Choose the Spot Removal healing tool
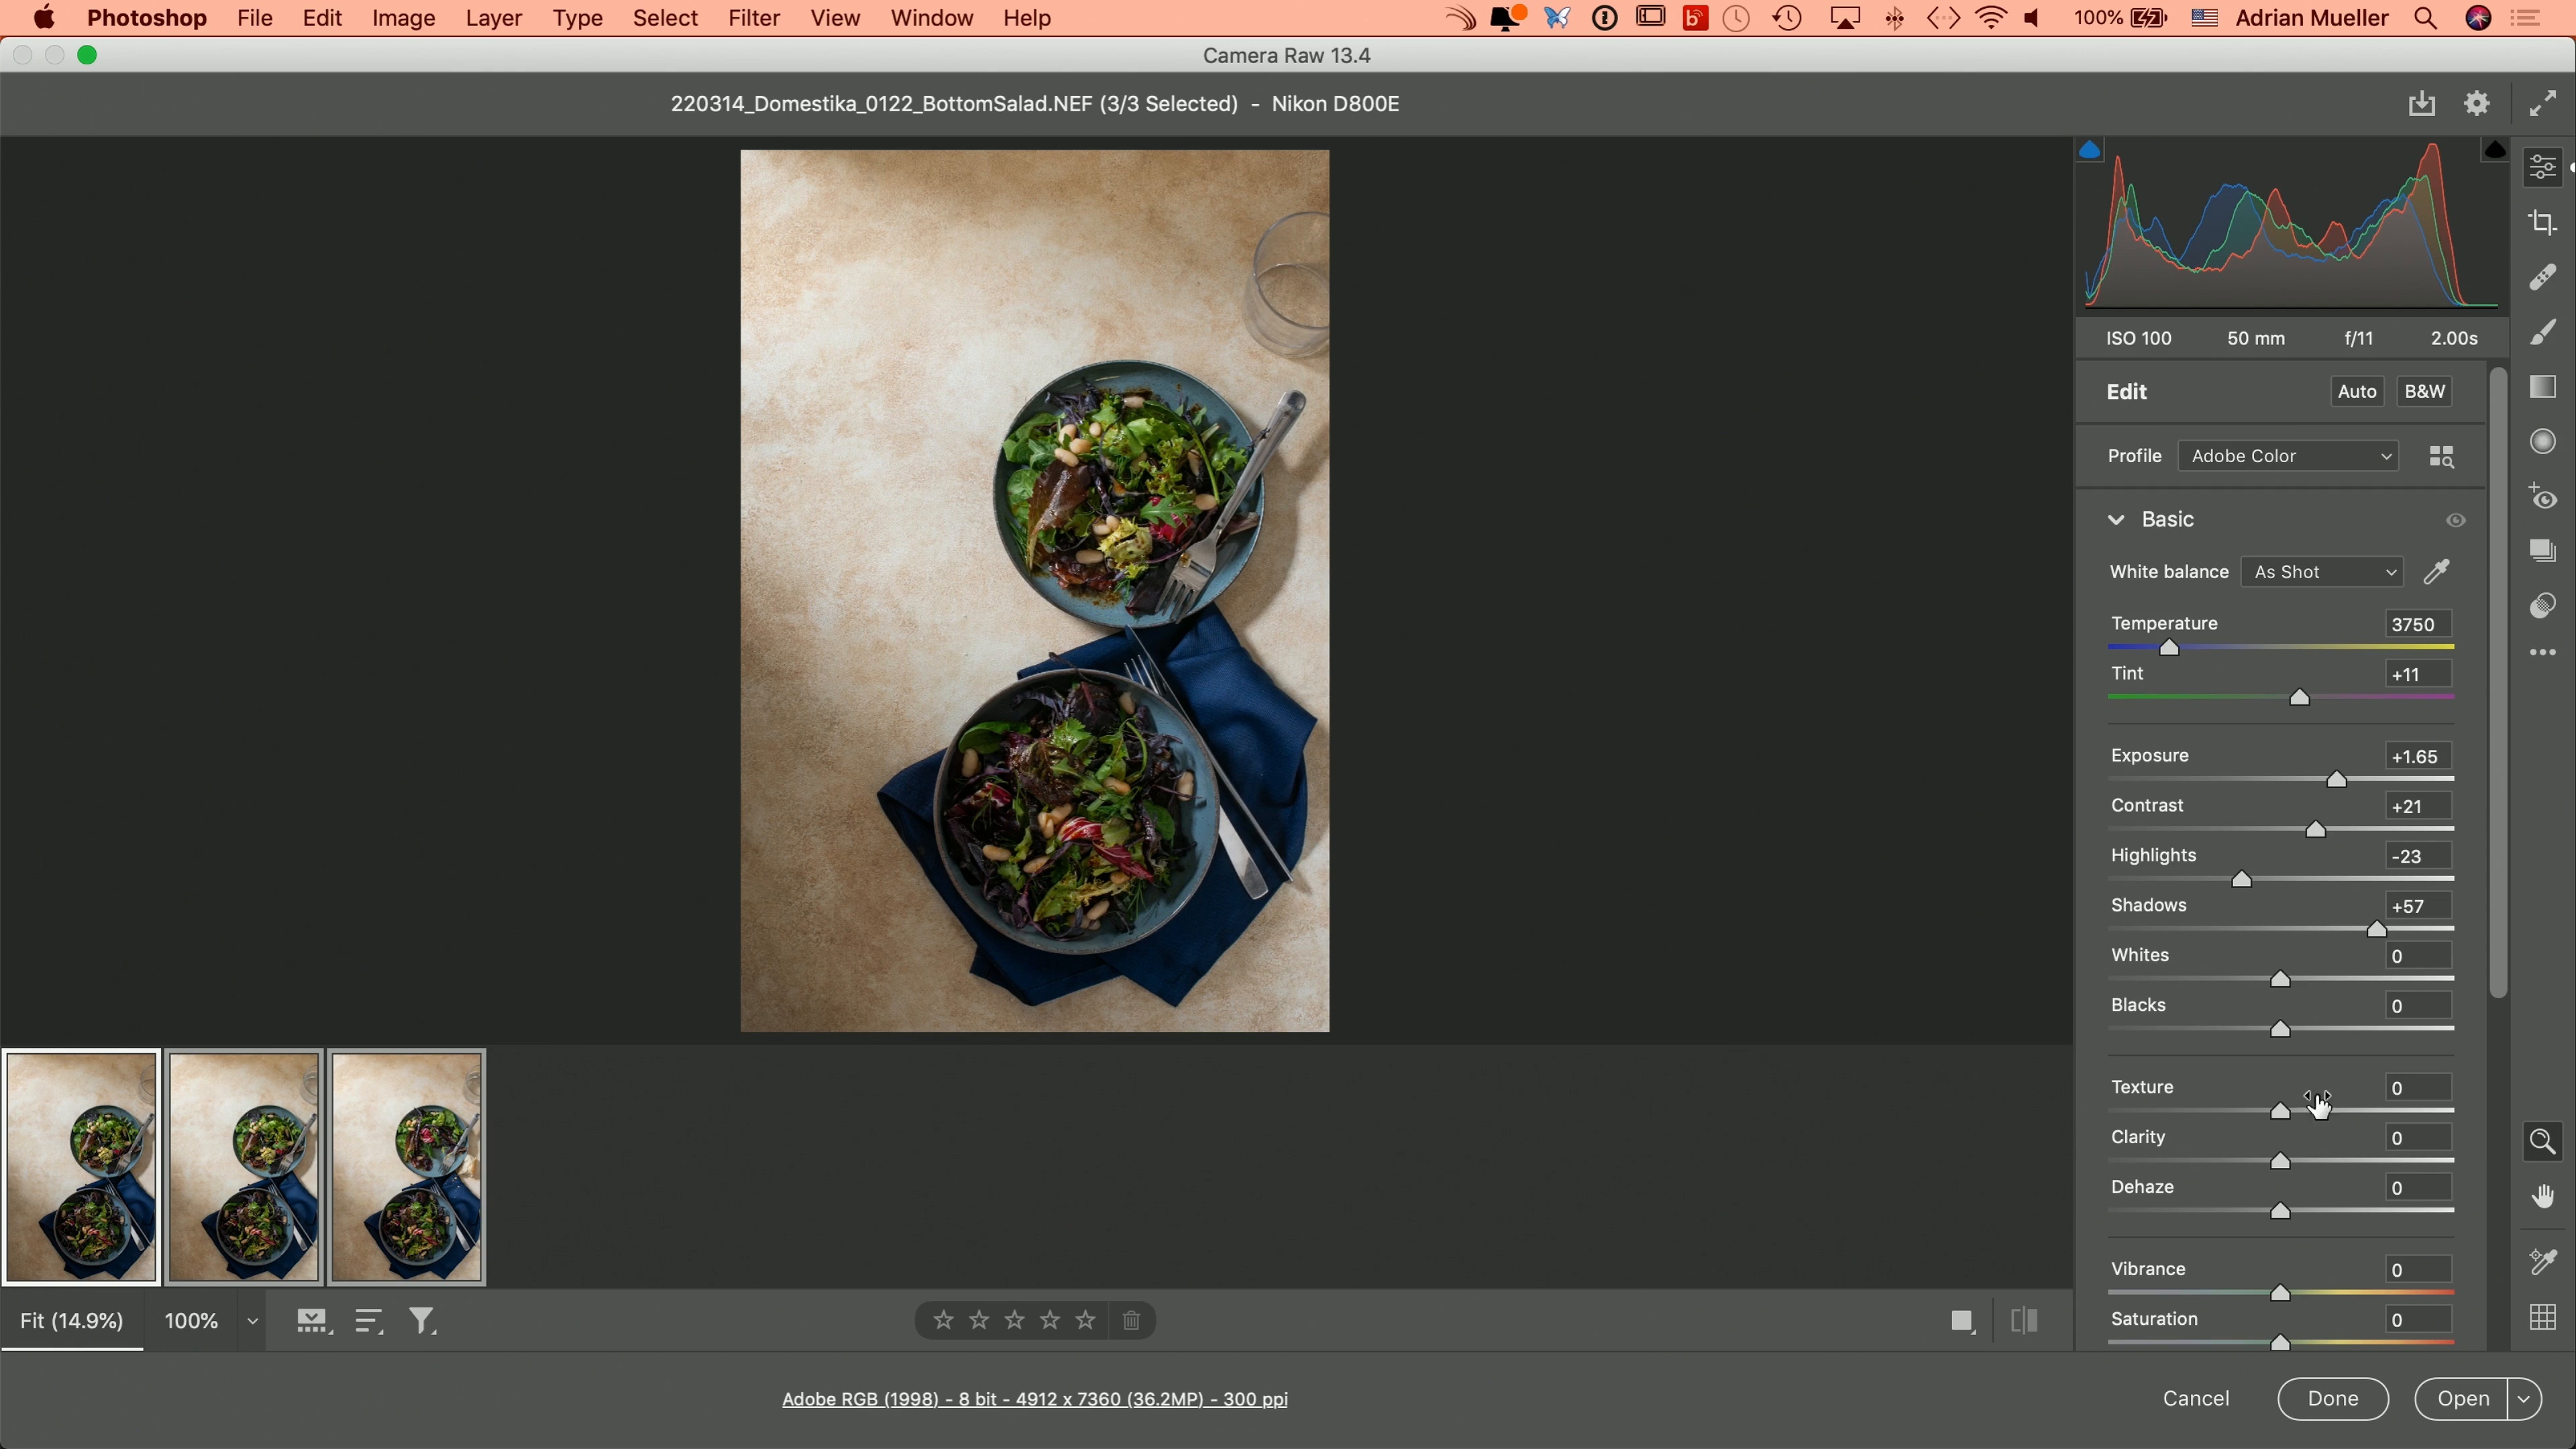The image size is (2576, 1449). click(2542, 277)
